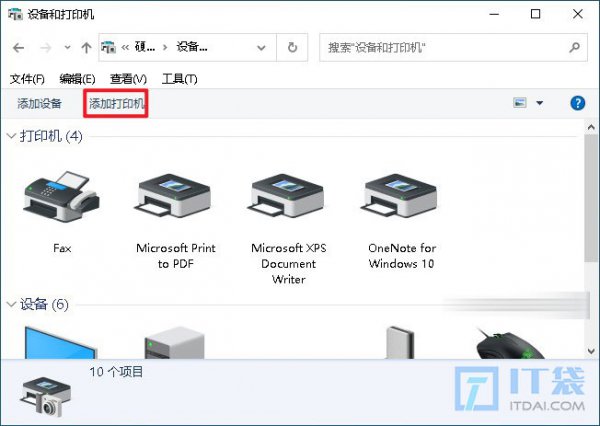Screen dimensions: 600x426
Task: Open the 查看(V) menu
Action: coord(128,79)
